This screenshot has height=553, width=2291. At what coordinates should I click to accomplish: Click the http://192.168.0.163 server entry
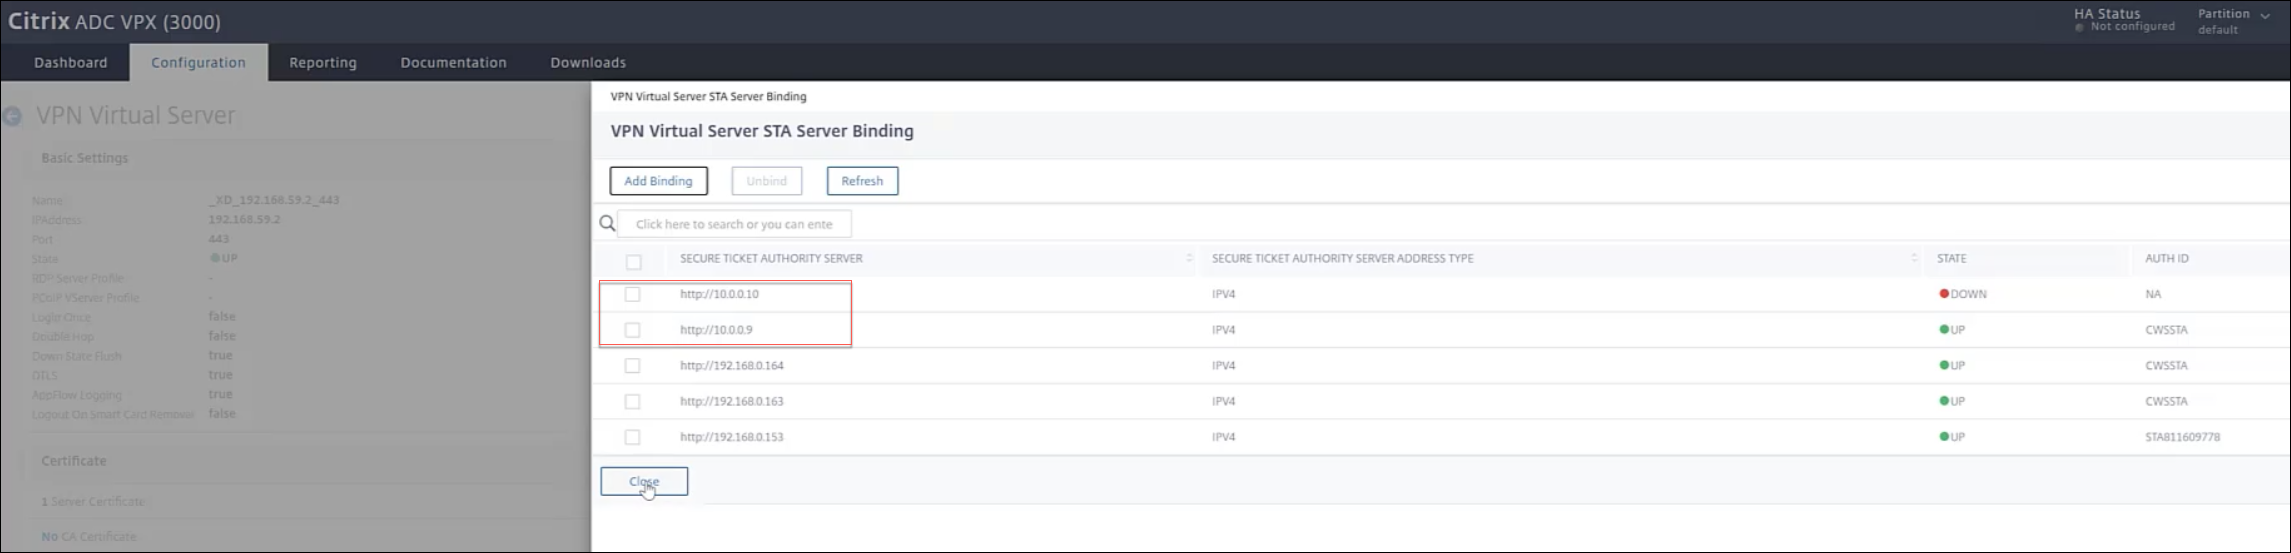pos(731,401)
